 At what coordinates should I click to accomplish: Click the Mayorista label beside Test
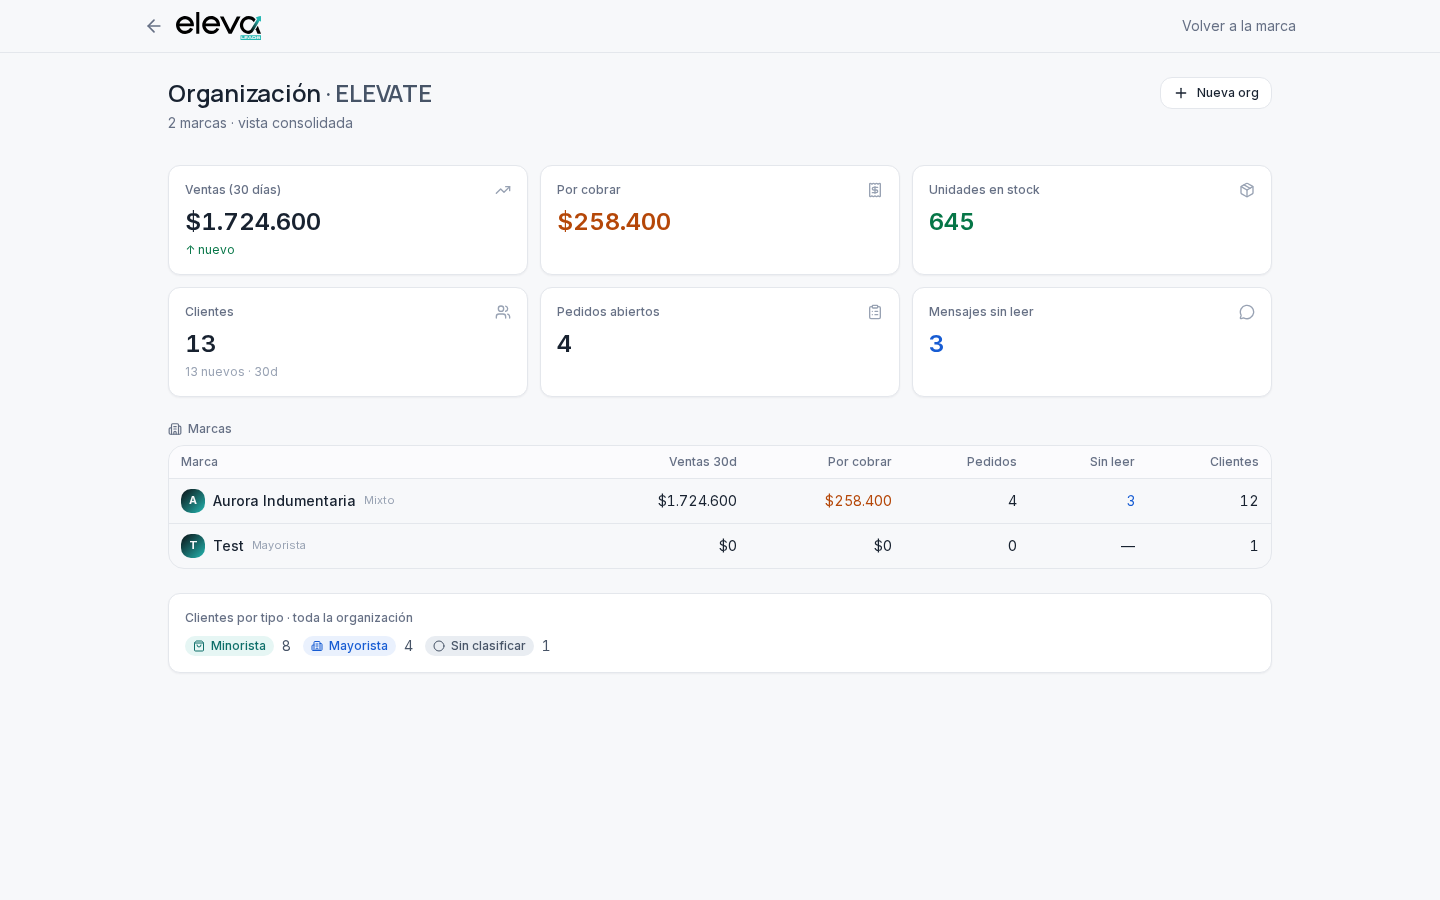click(279, 545)
